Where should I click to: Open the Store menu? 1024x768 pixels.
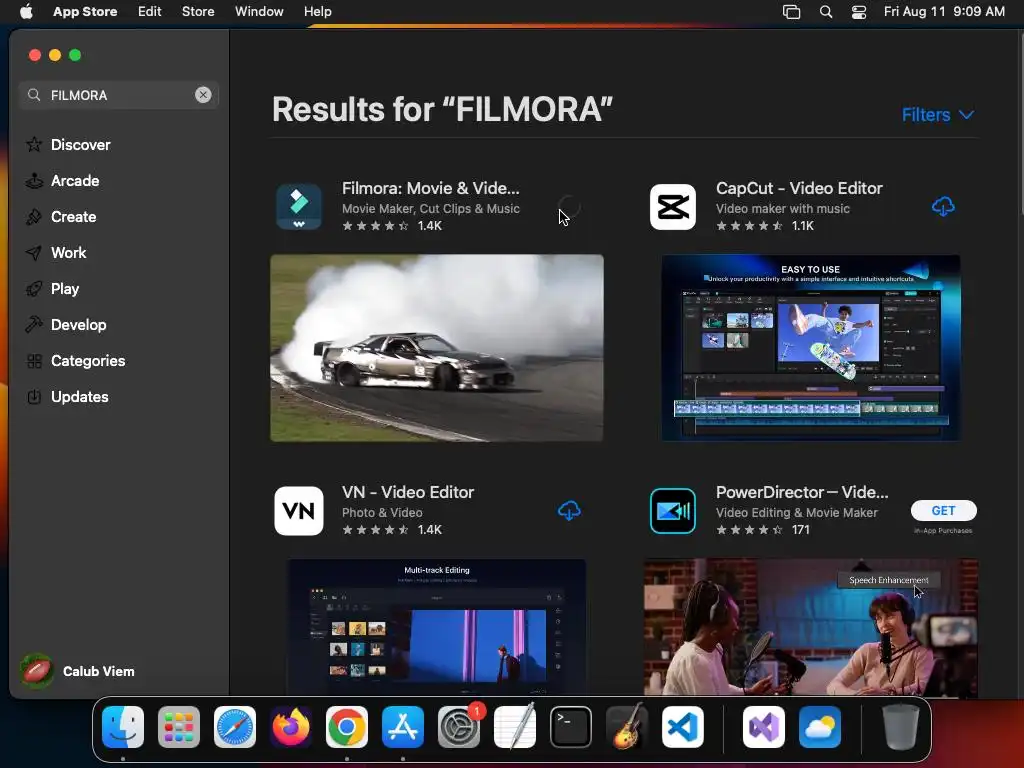pyautogui.click(x=198, y=11)
